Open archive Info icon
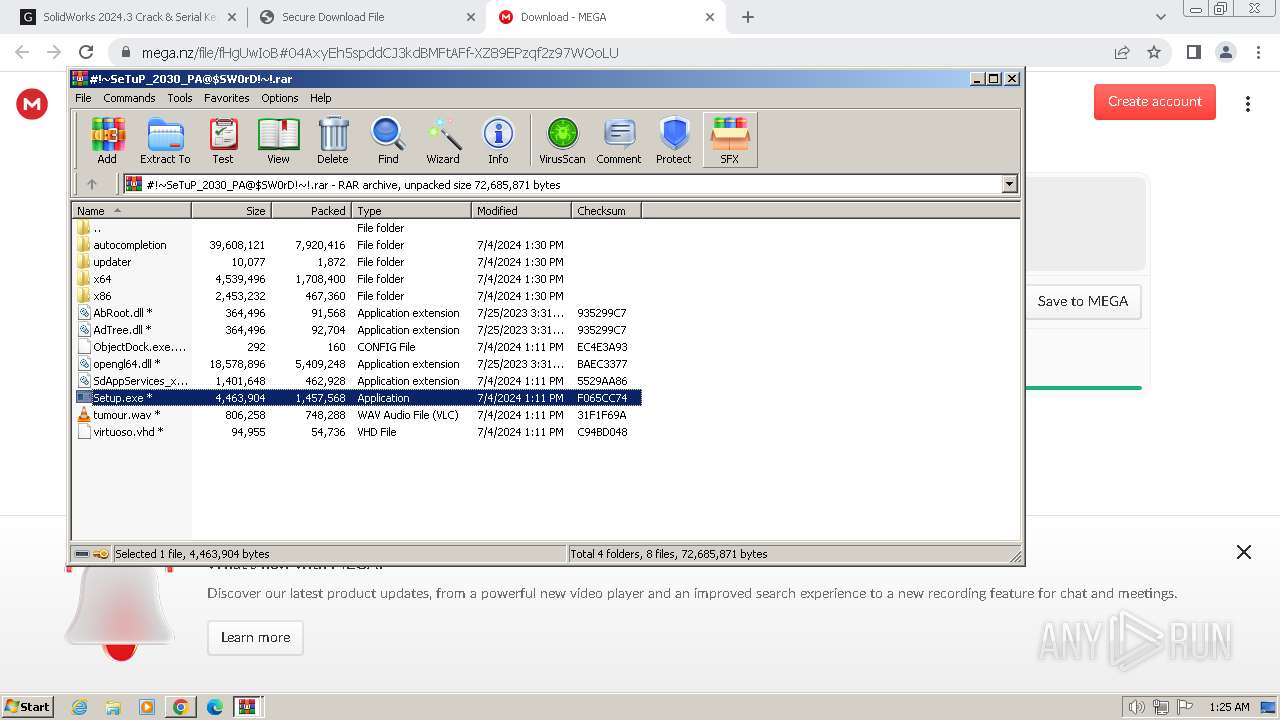This screenshot has height=720, width=1280. point(498,140)
